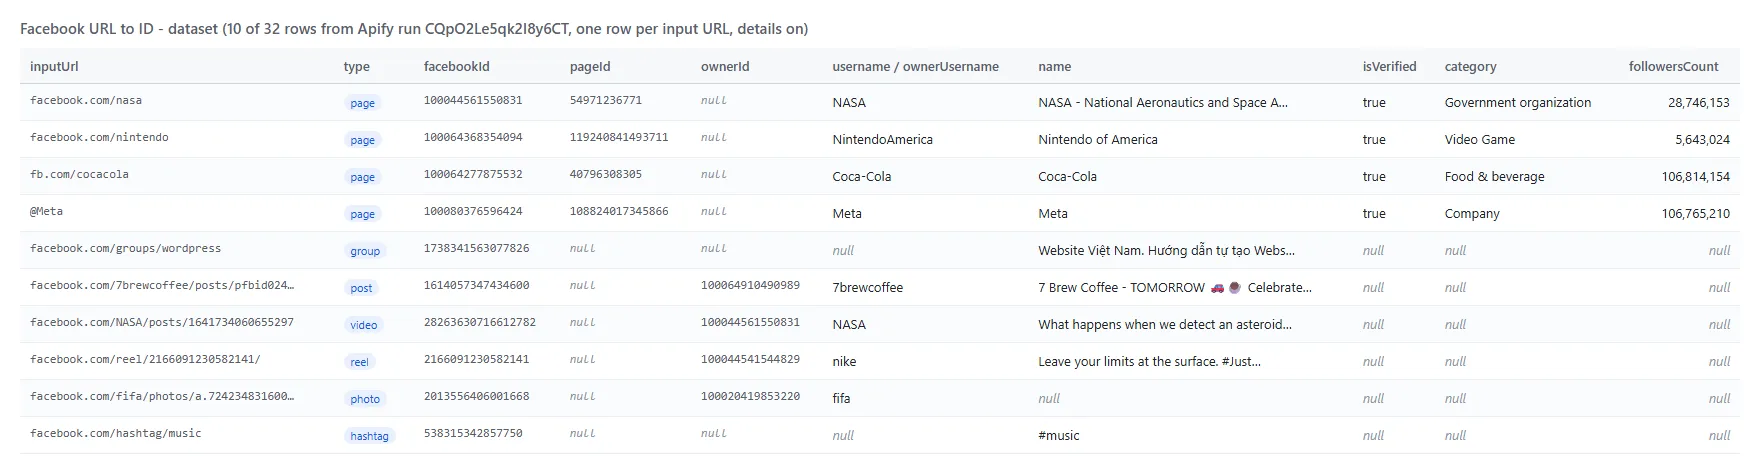This screenshot has width=1760, height=472.
Task: Click the Government organization category cell
Action: pos(1518,103)
